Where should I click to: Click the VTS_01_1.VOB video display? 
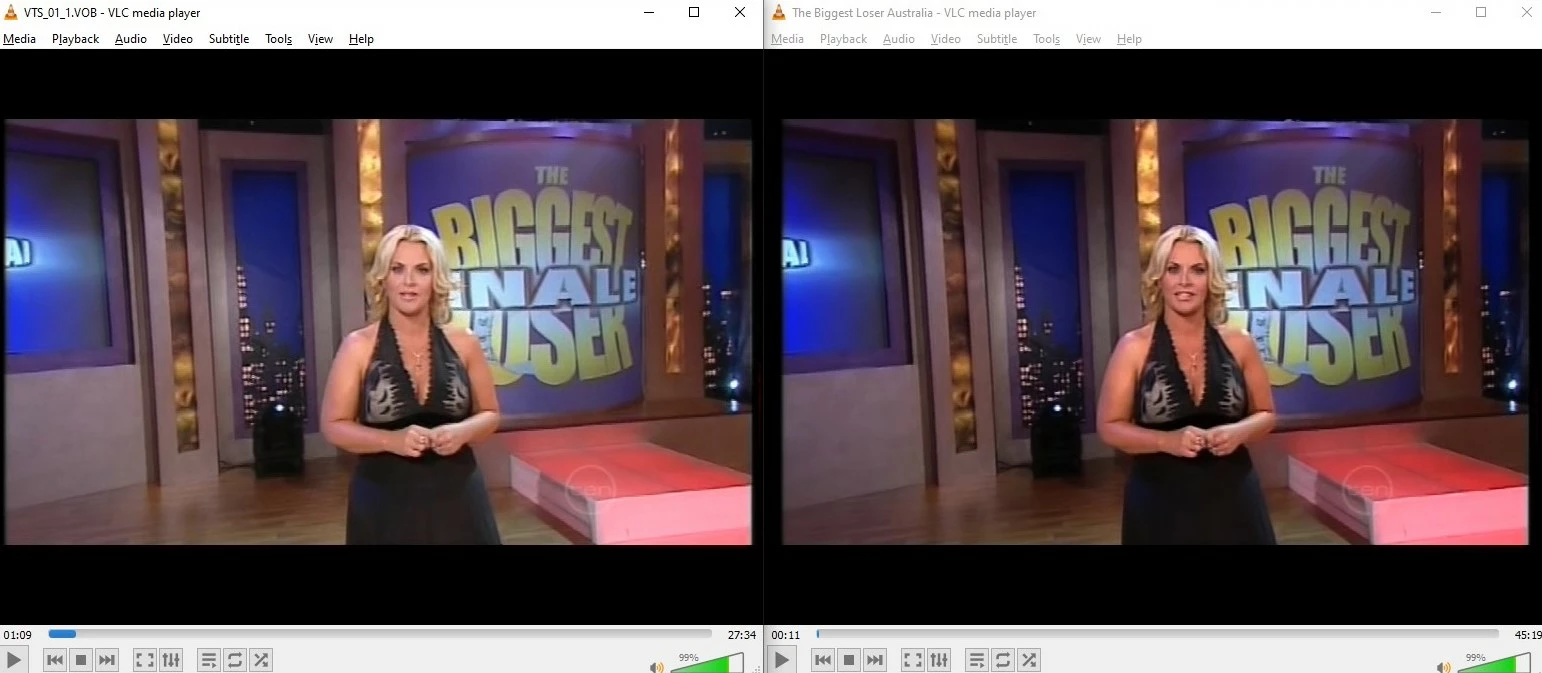point(379,332)
